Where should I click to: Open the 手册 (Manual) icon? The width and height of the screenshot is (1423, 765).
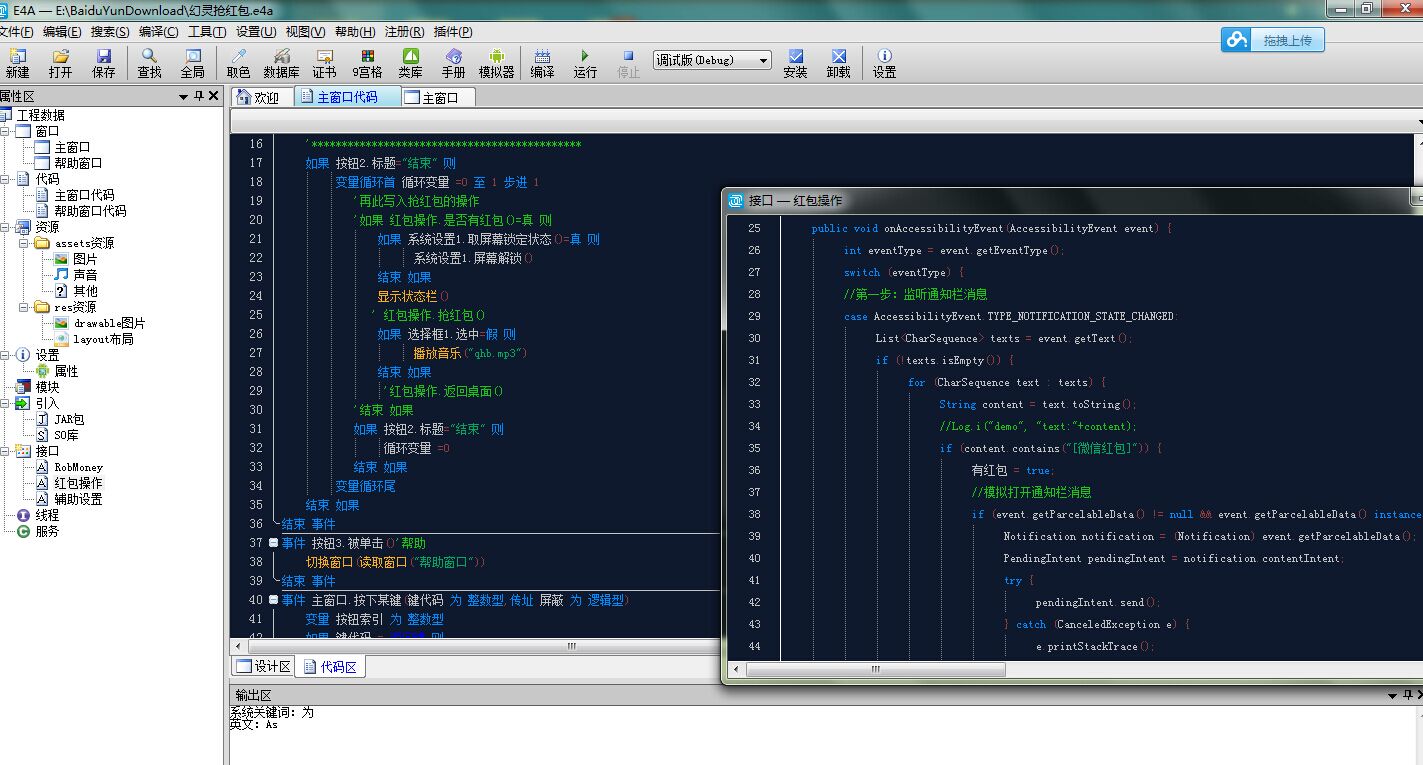click(x=454, y=63)
